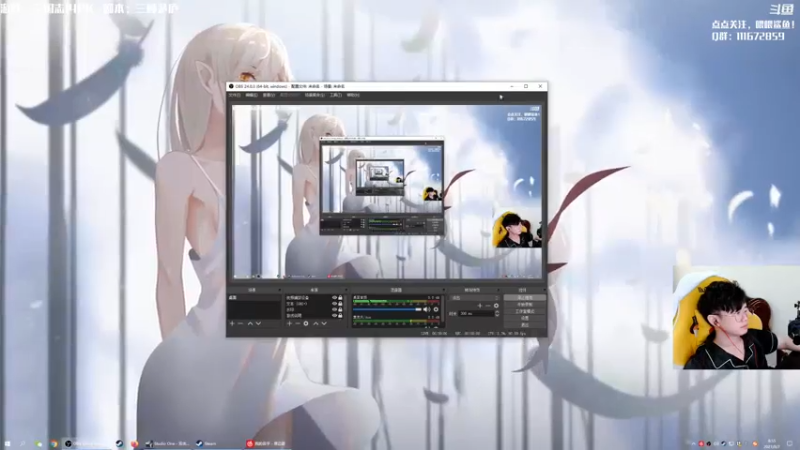Switch to OBS Studio taskbar button
Screen dimensions: 800x450
point(87,443)
